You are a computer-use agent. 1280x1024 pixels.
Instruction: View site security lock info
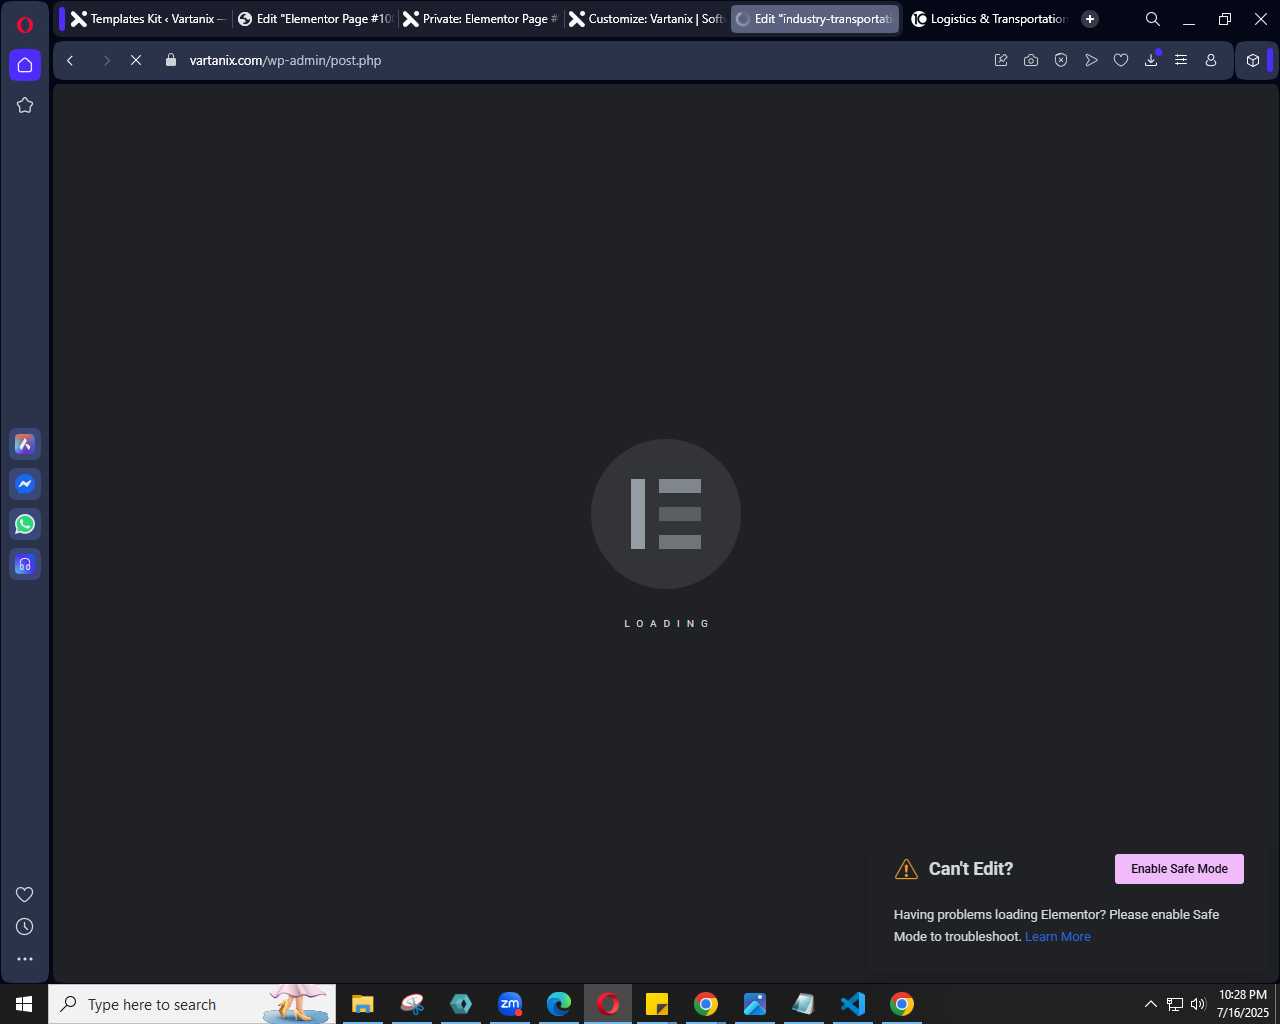tap(170, 60)
